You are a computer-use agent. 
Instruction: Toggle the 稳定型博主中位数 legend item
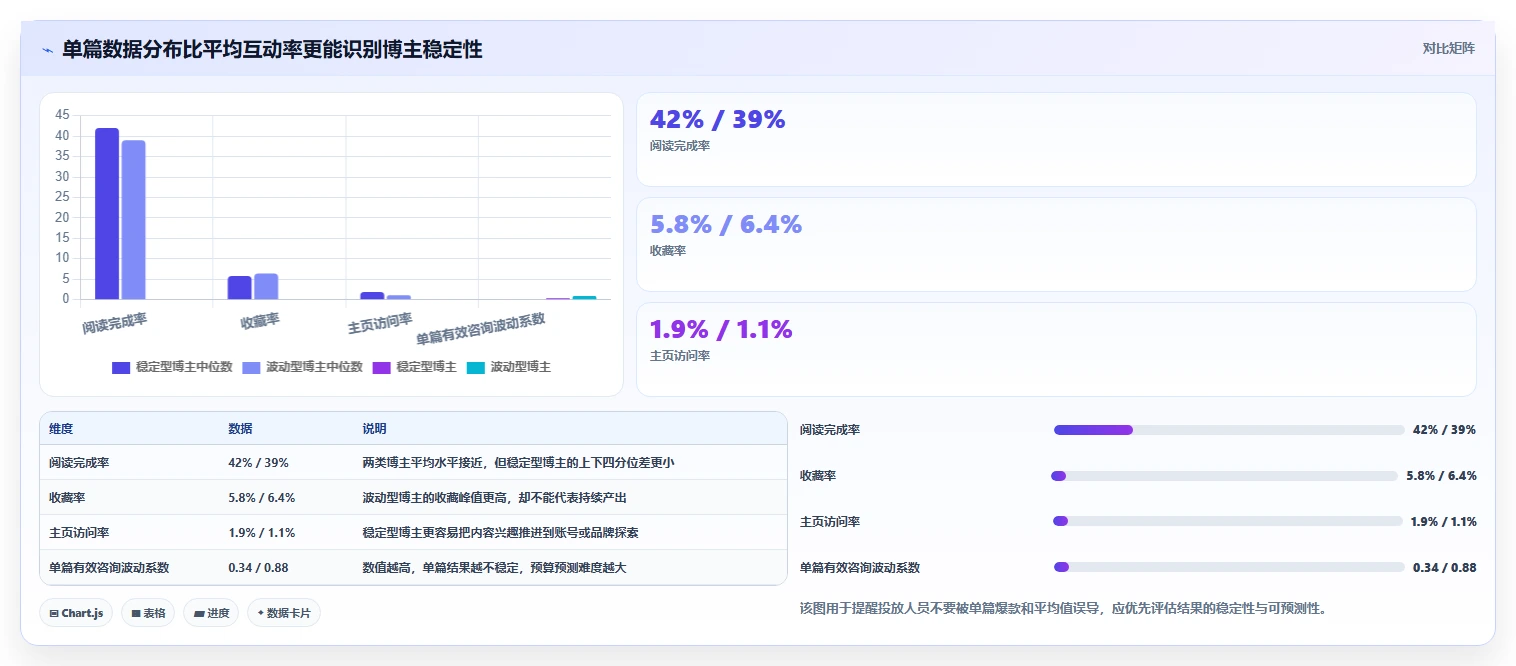172,367
